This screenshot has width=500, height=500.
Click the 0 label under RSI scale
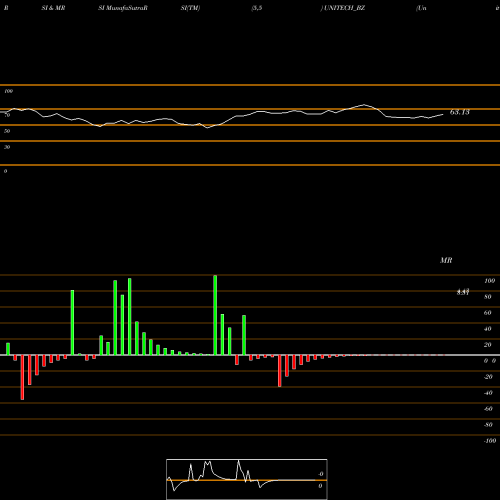[x=5, y=171]
